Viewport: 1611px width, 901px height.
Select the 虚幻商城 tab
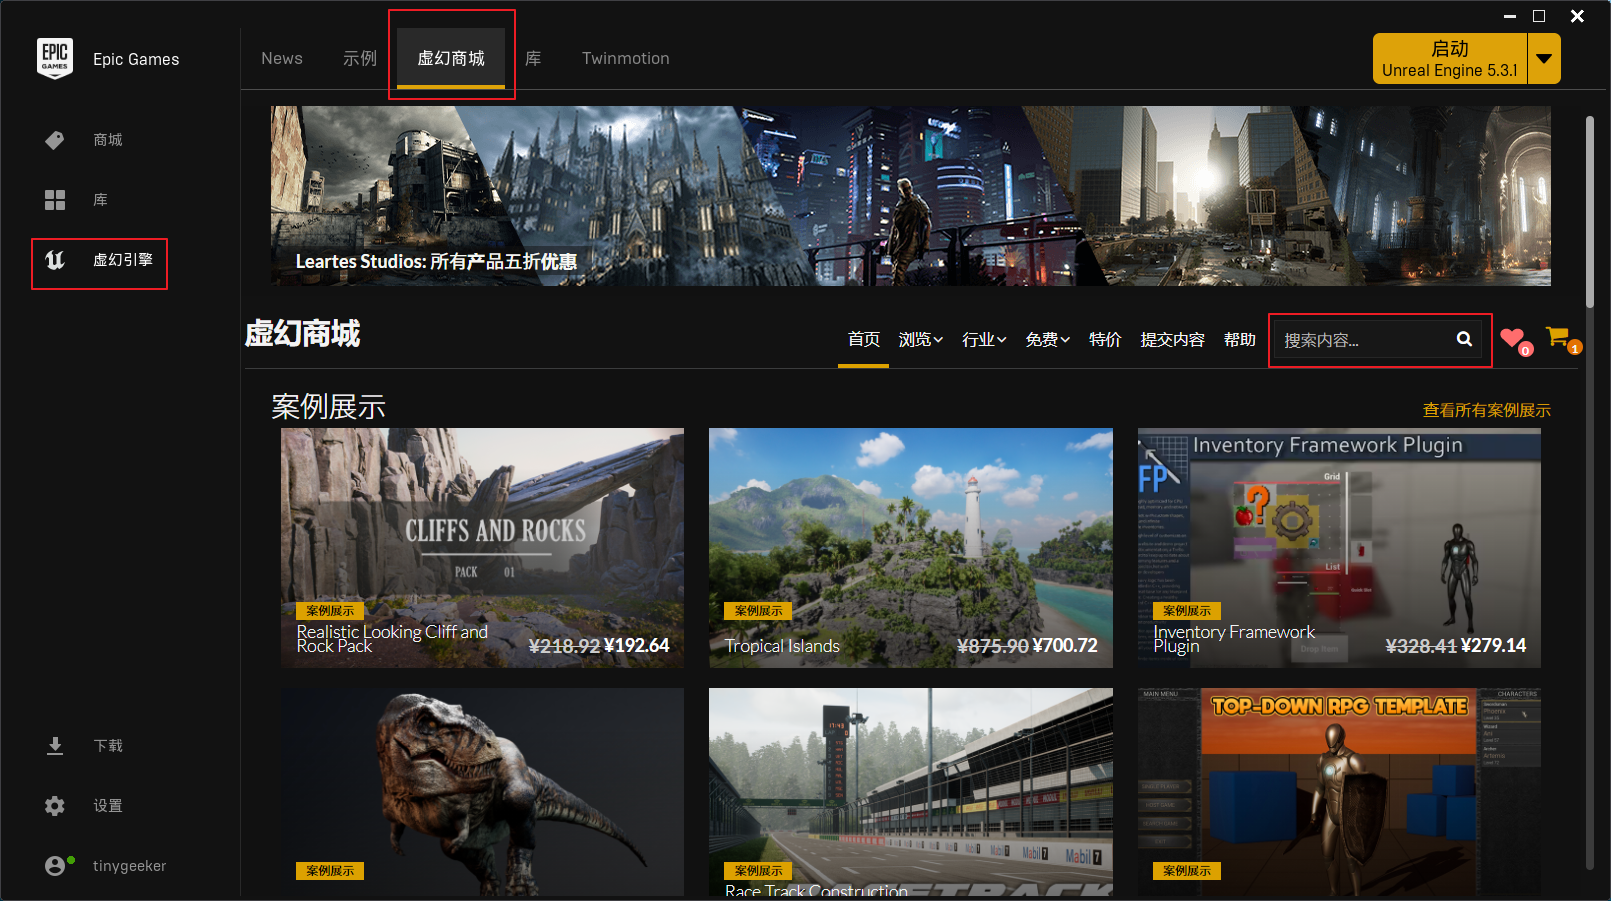click(451, 59)
